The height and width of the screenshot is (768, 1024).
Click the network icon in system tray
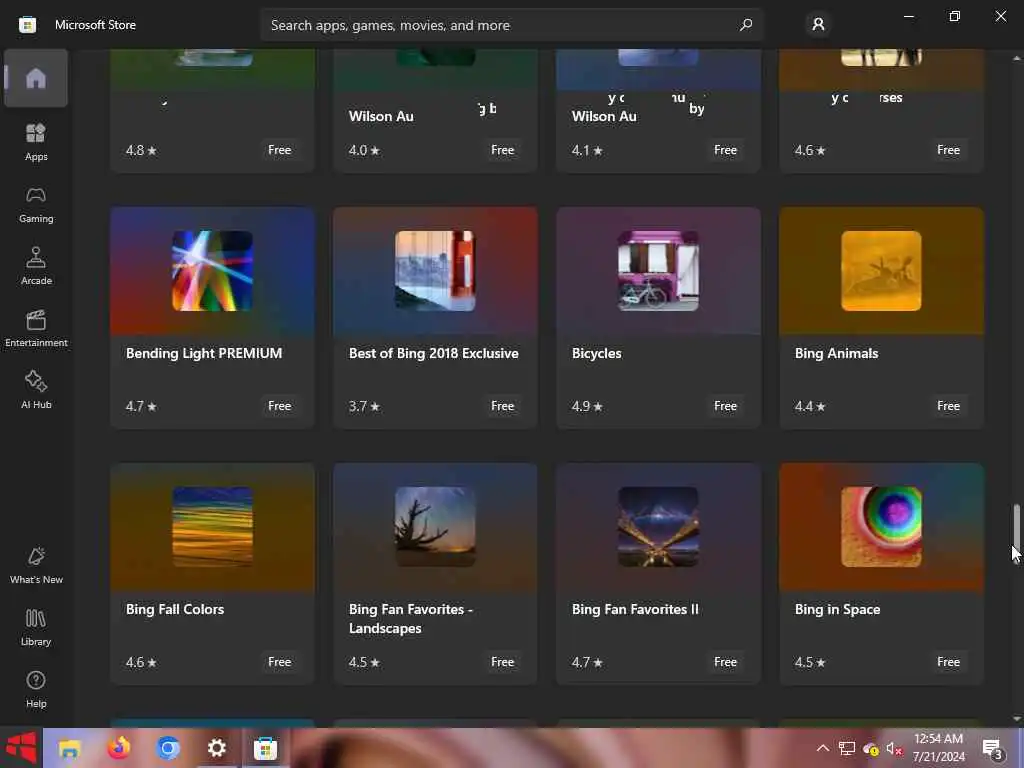[847, 748]
